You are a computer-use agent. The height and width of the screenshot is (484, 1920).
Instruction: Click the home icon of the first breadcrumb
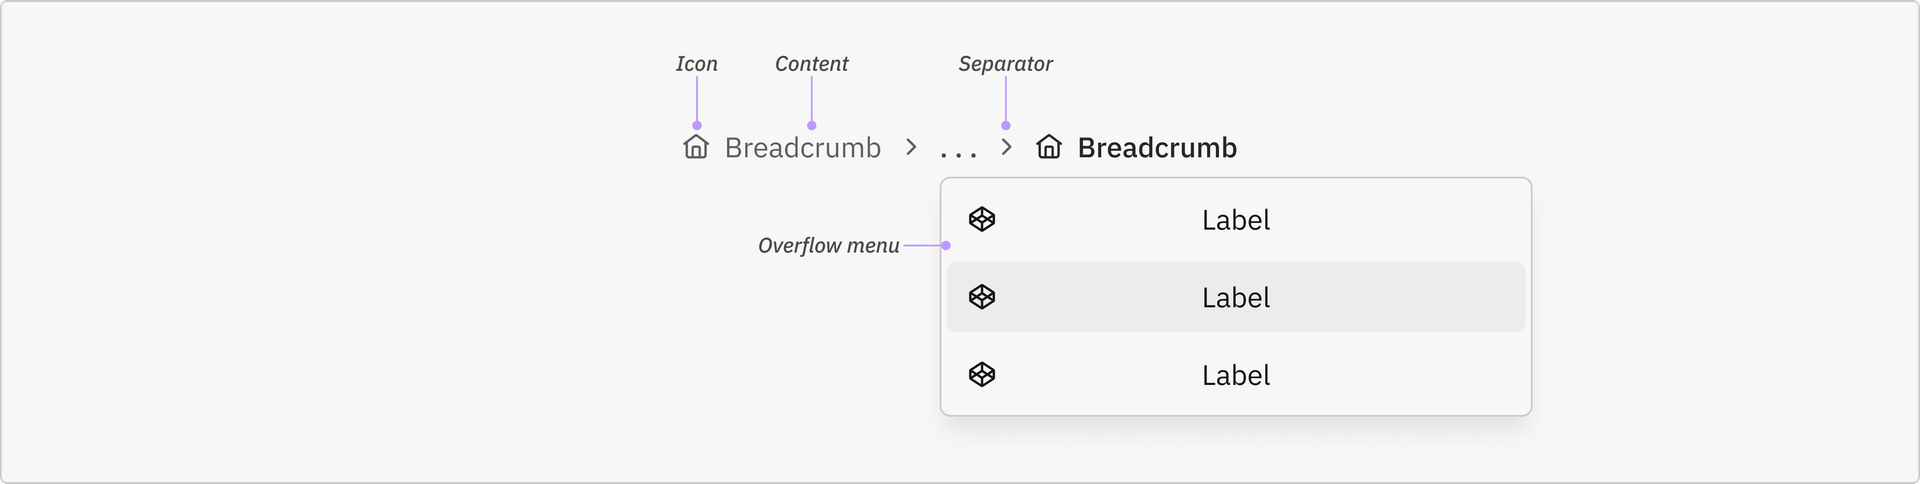click(696, 147)
